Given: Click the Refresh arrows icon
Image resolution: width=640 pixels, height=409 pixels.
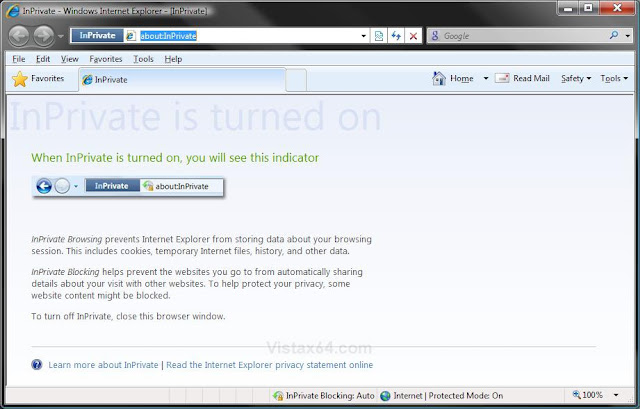Looking at the screenshot, I should point(396,36).
